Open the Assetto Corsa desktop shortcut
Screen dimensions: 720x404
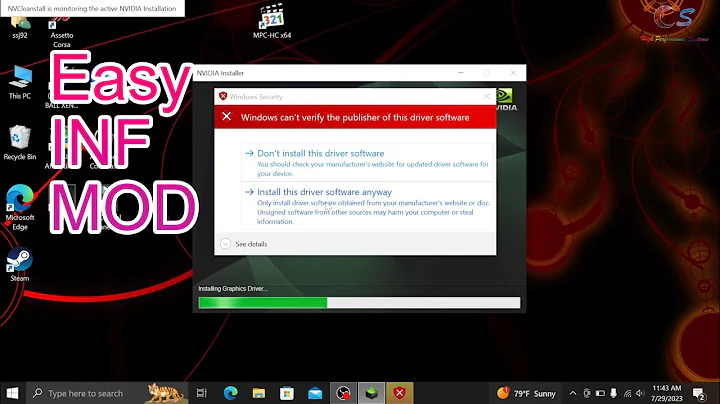62,28
